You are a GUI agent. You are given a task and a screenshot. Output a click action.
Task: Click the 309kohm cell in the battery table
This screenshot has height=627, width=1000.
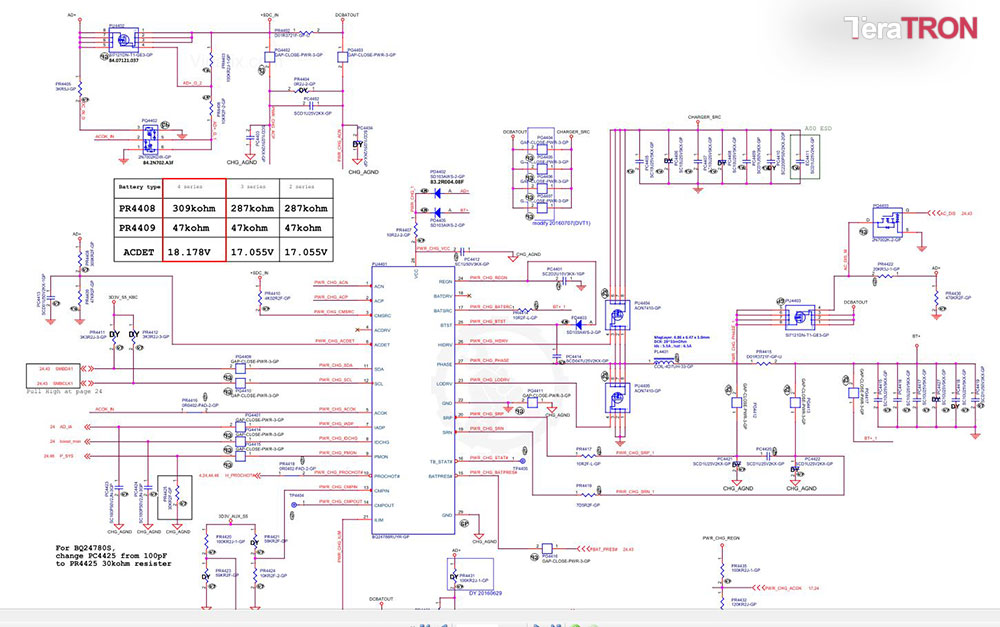tap(194, 208)
